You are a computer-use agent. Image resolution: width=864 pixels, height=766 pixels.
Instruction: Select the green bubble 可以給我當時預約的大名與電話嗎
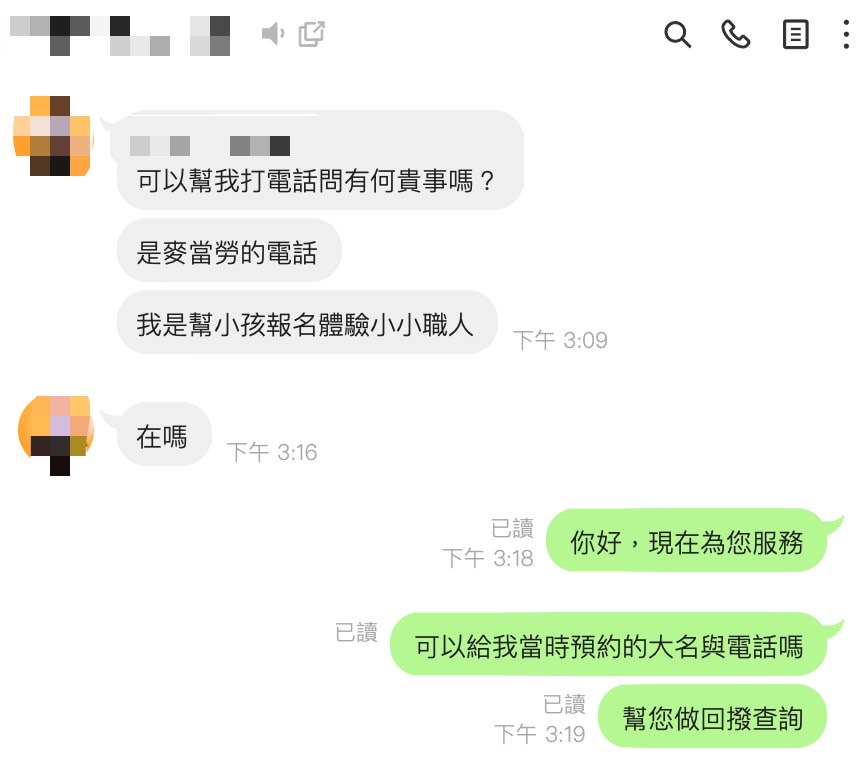(x=608, y=644)
